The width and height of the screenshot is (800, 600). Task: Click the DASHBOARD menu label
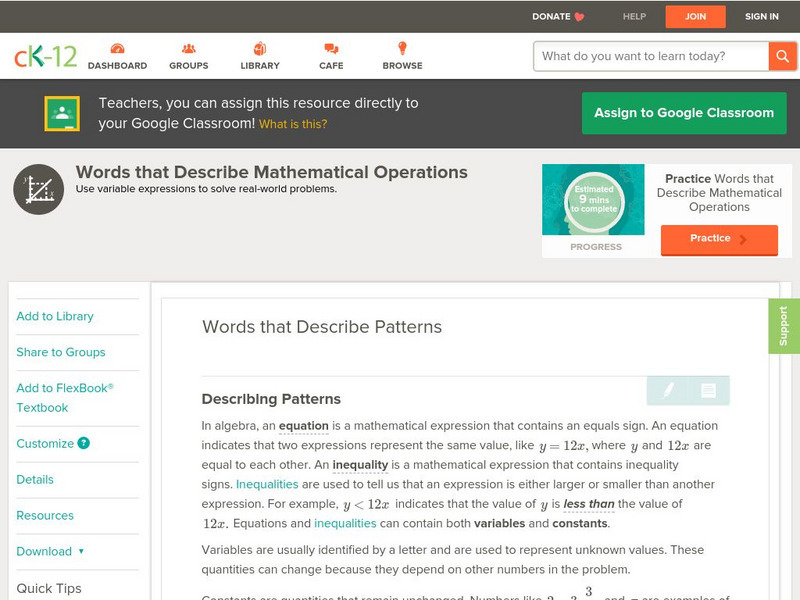pyautogui.click(x=117, y=66)
